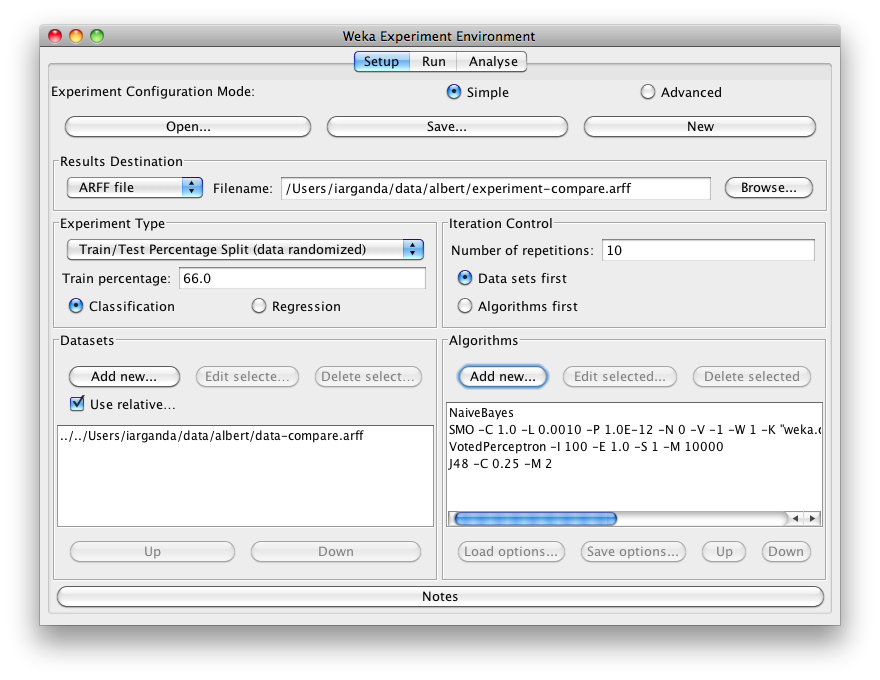This screenshot has width=880, height=680.
Task: Click the Open... button
Action: 188,127
